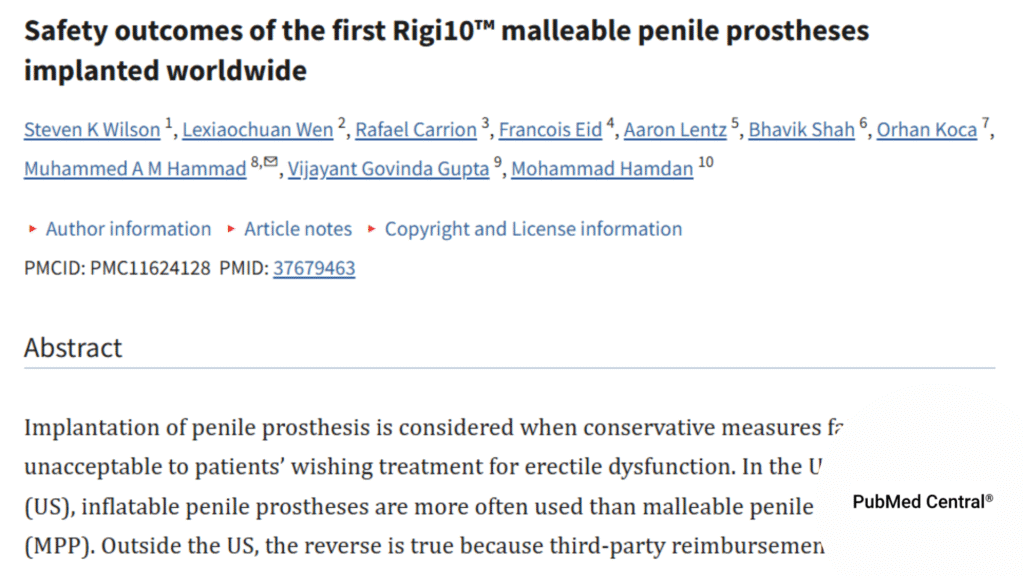Open author Vijayant Govinda Gupta link

pyautogui.click(x=389, y=169)
